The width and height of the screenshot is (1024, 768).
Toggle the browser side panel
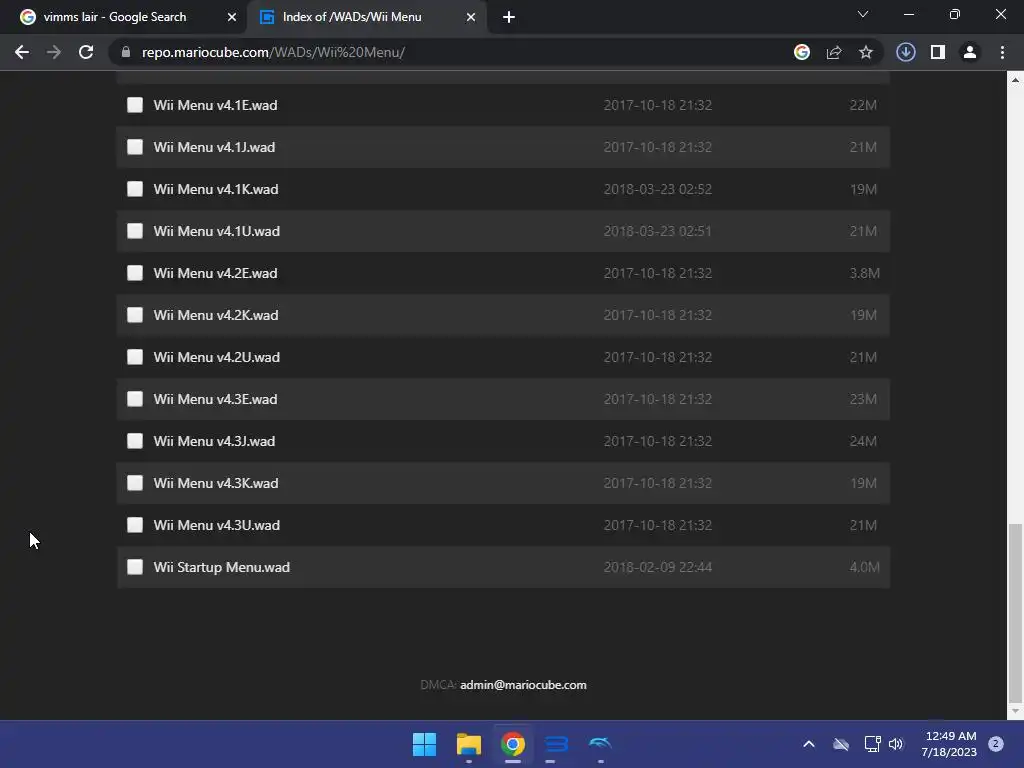click(938, 52)
